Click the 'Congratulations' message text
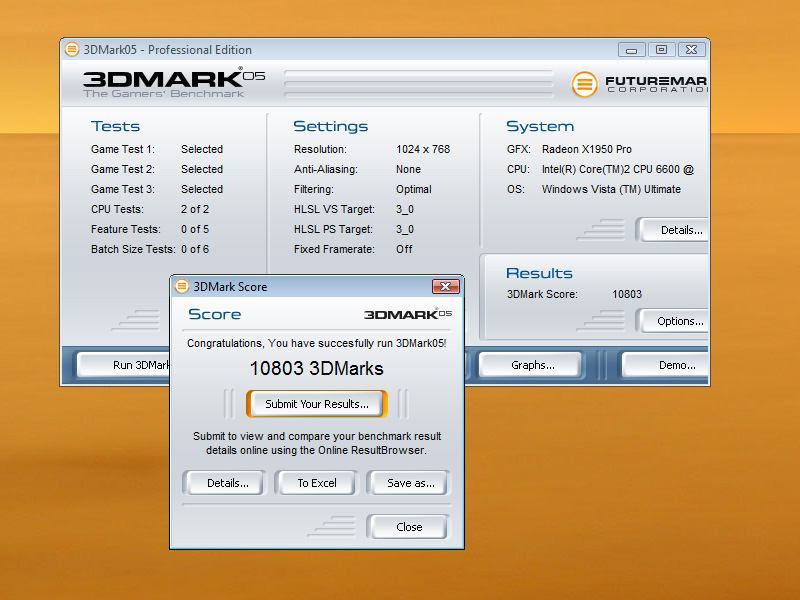This screenshot has height=600, width=800. (317, 343)
